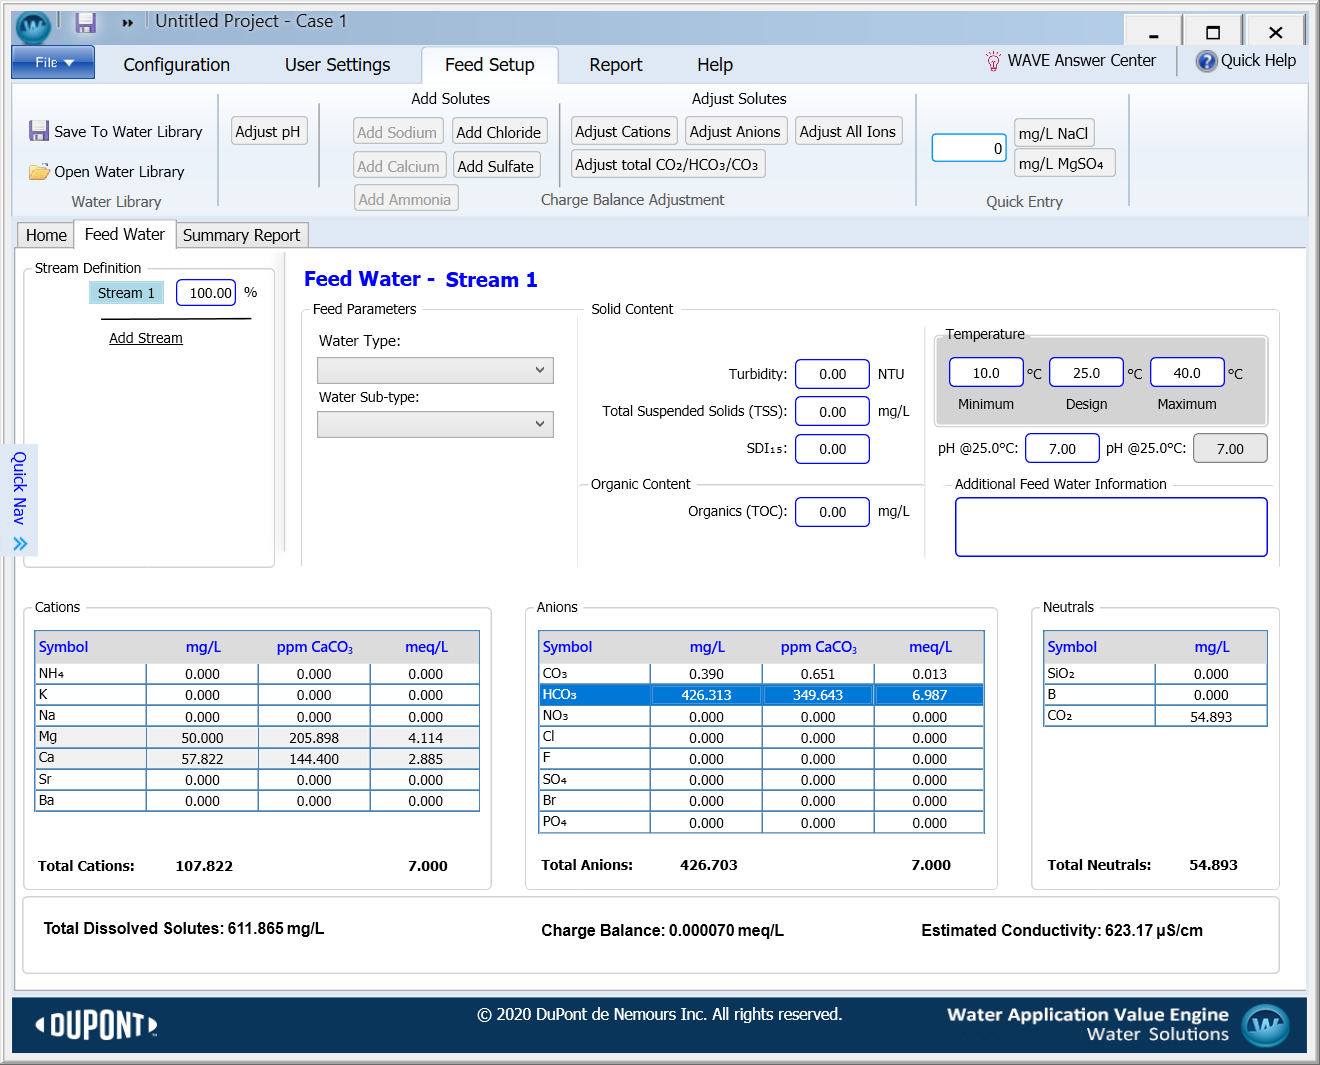Select the Feed Setup ribbon tab

coord(489,65)
